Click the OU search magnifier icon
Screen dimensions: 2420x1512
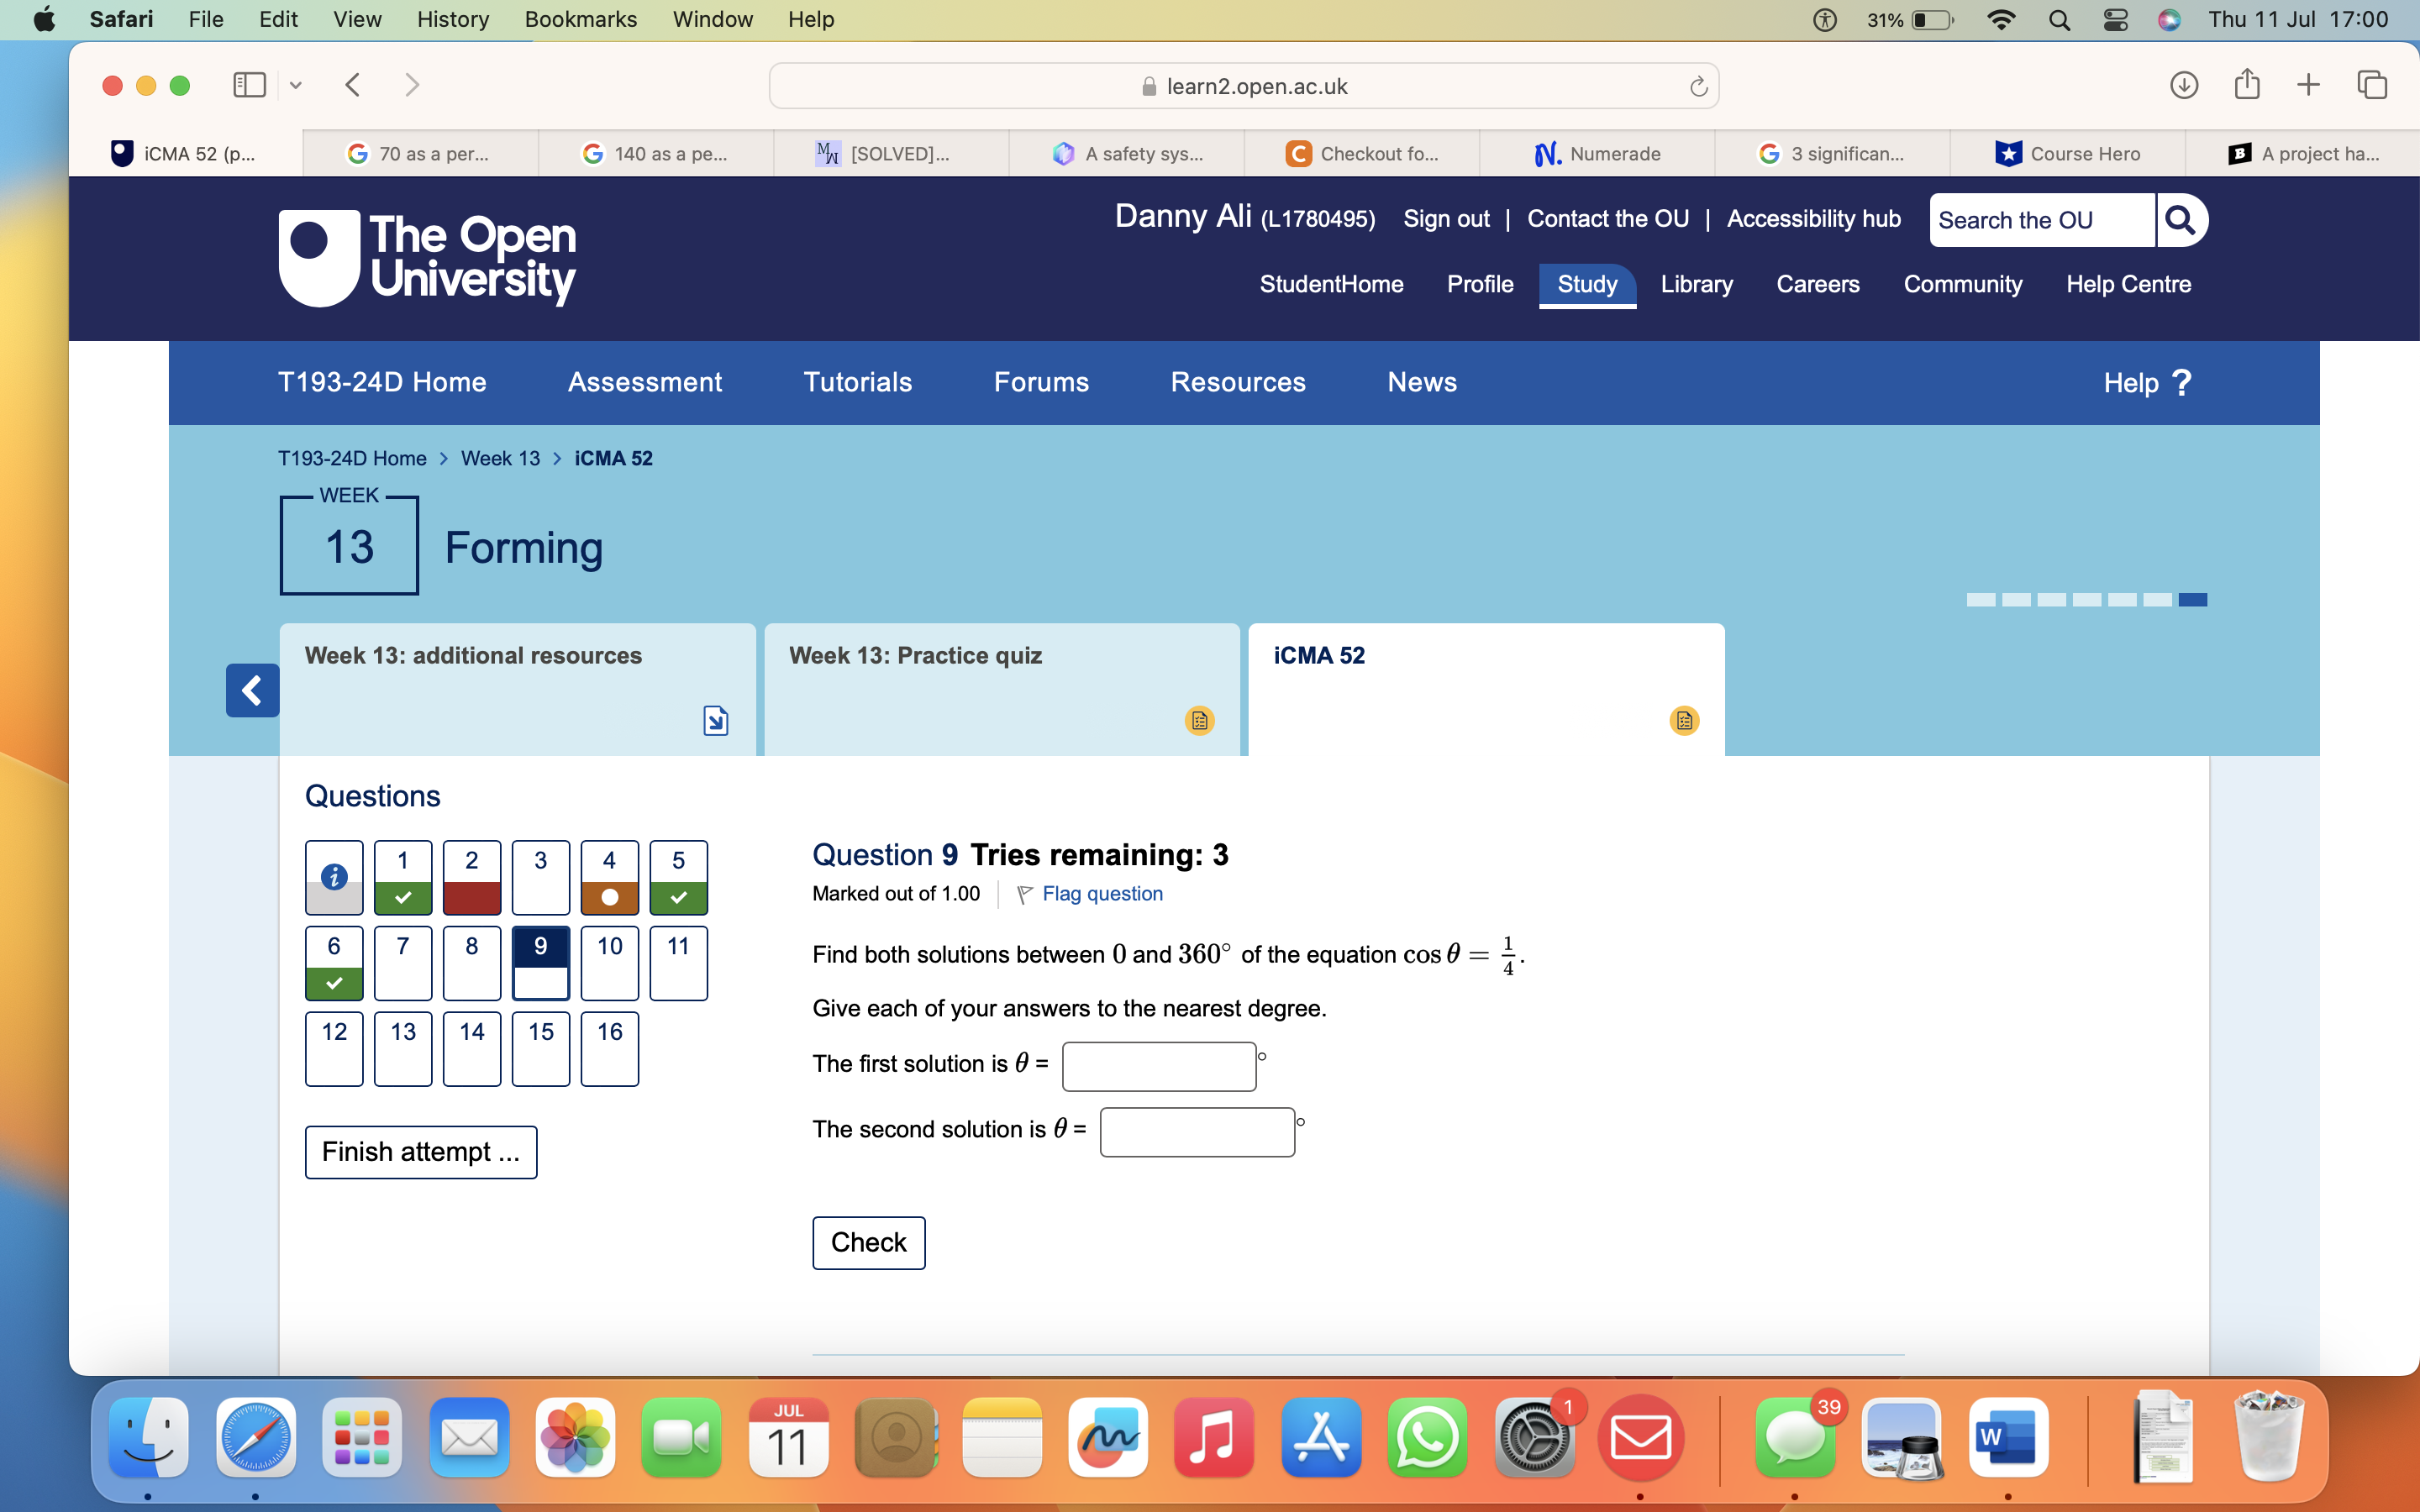pyautogui.click(x=2180, y=220)
